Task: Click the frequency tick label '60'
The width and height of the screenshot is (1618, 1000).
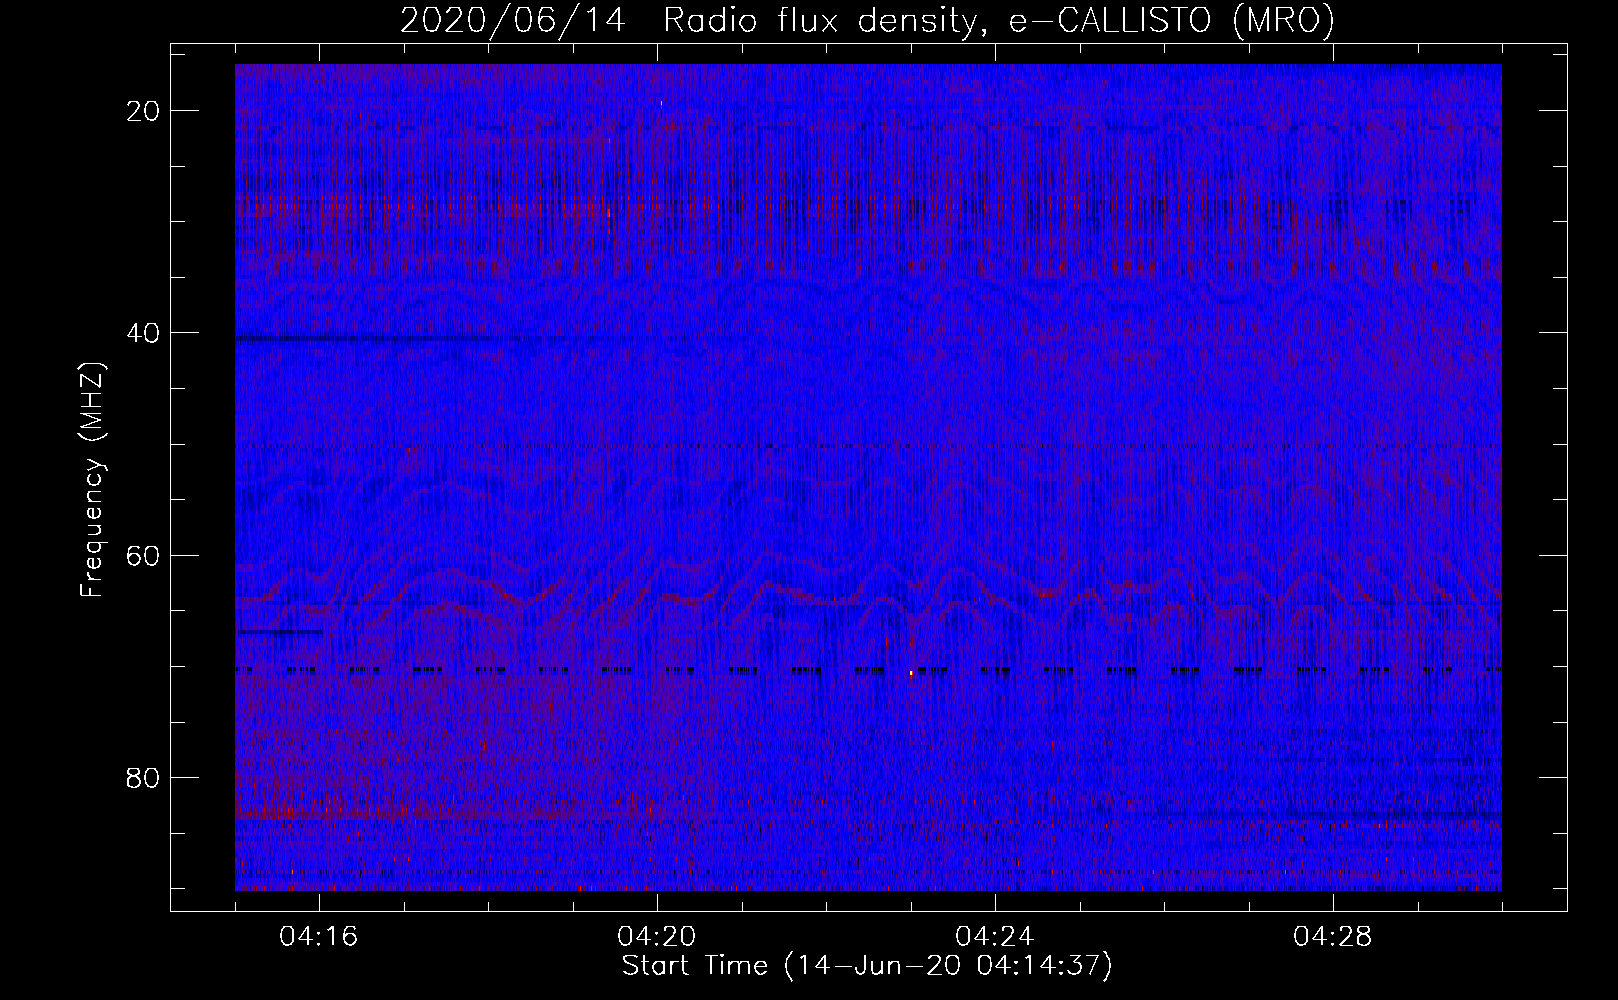Action: click(x=144, y=555)
